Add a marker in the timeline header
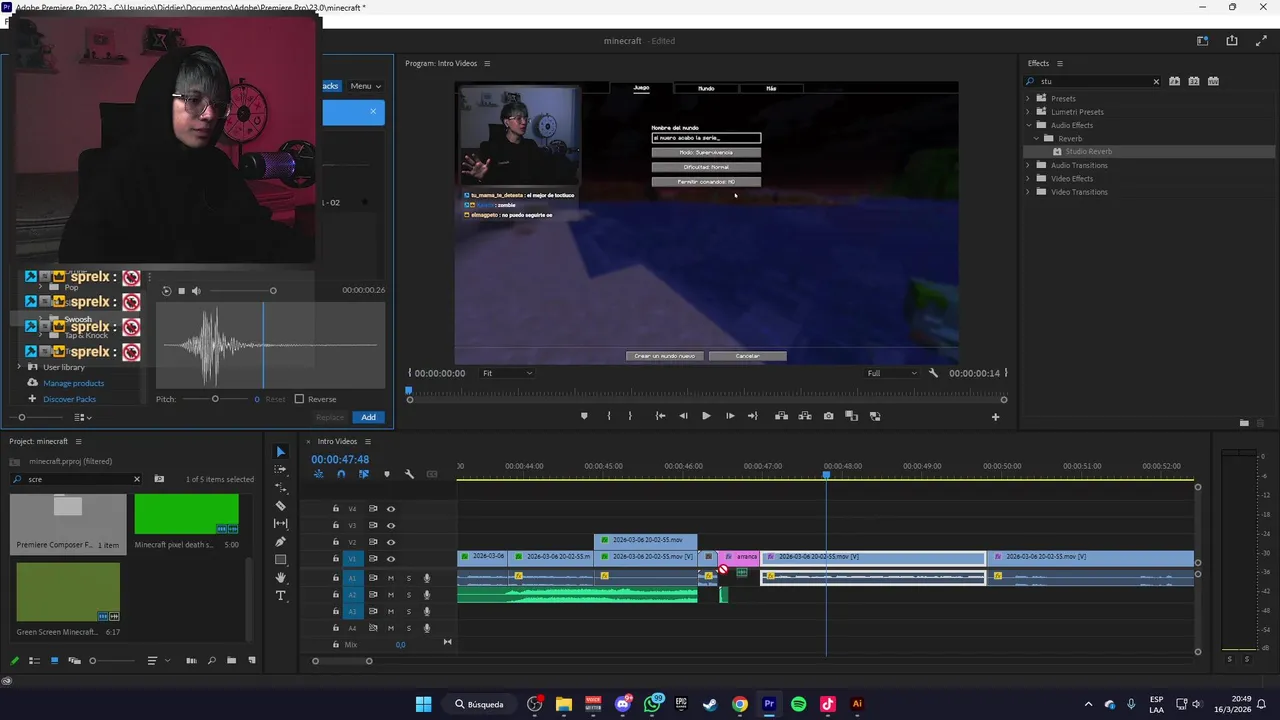The width and height of the screenshot is (1280, 720). pos(387,474)
